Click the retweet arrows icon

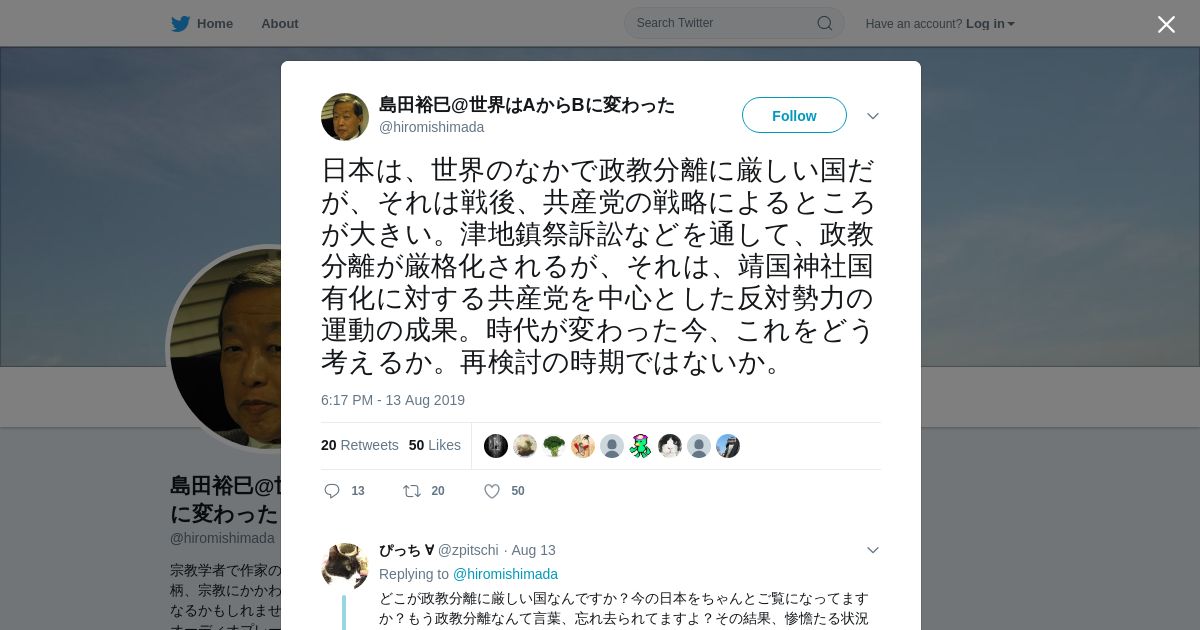pyautogui.click(x=411, y=491)
